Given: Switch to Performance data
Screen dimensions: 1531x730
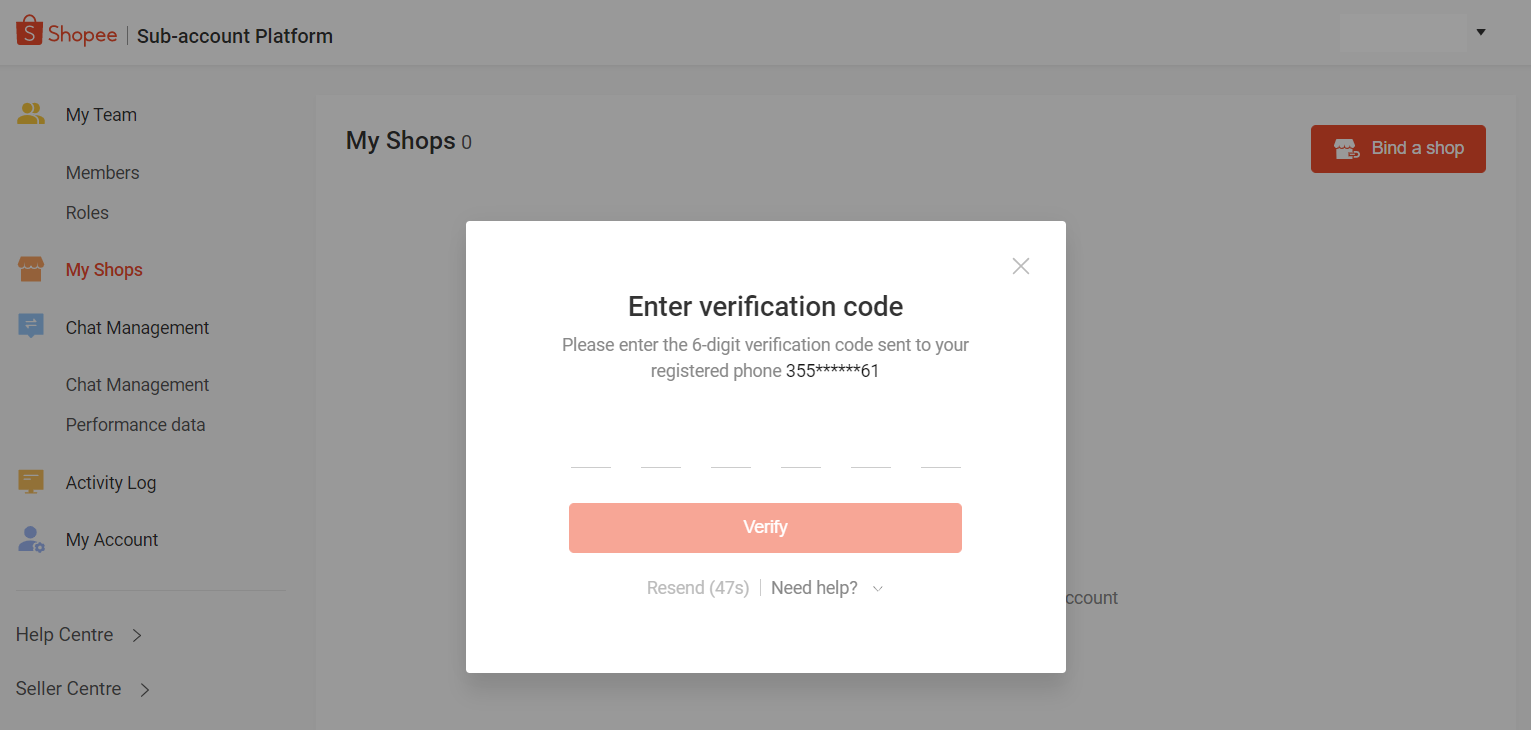Looking at the screenshot, I should (x=135, y=424).
